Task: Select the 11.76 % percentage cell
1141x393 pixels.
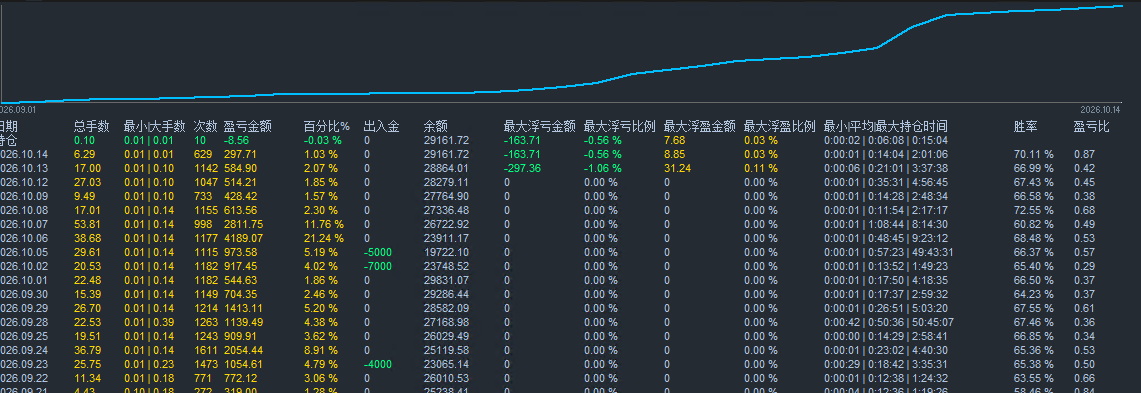Action: [324, 224]
